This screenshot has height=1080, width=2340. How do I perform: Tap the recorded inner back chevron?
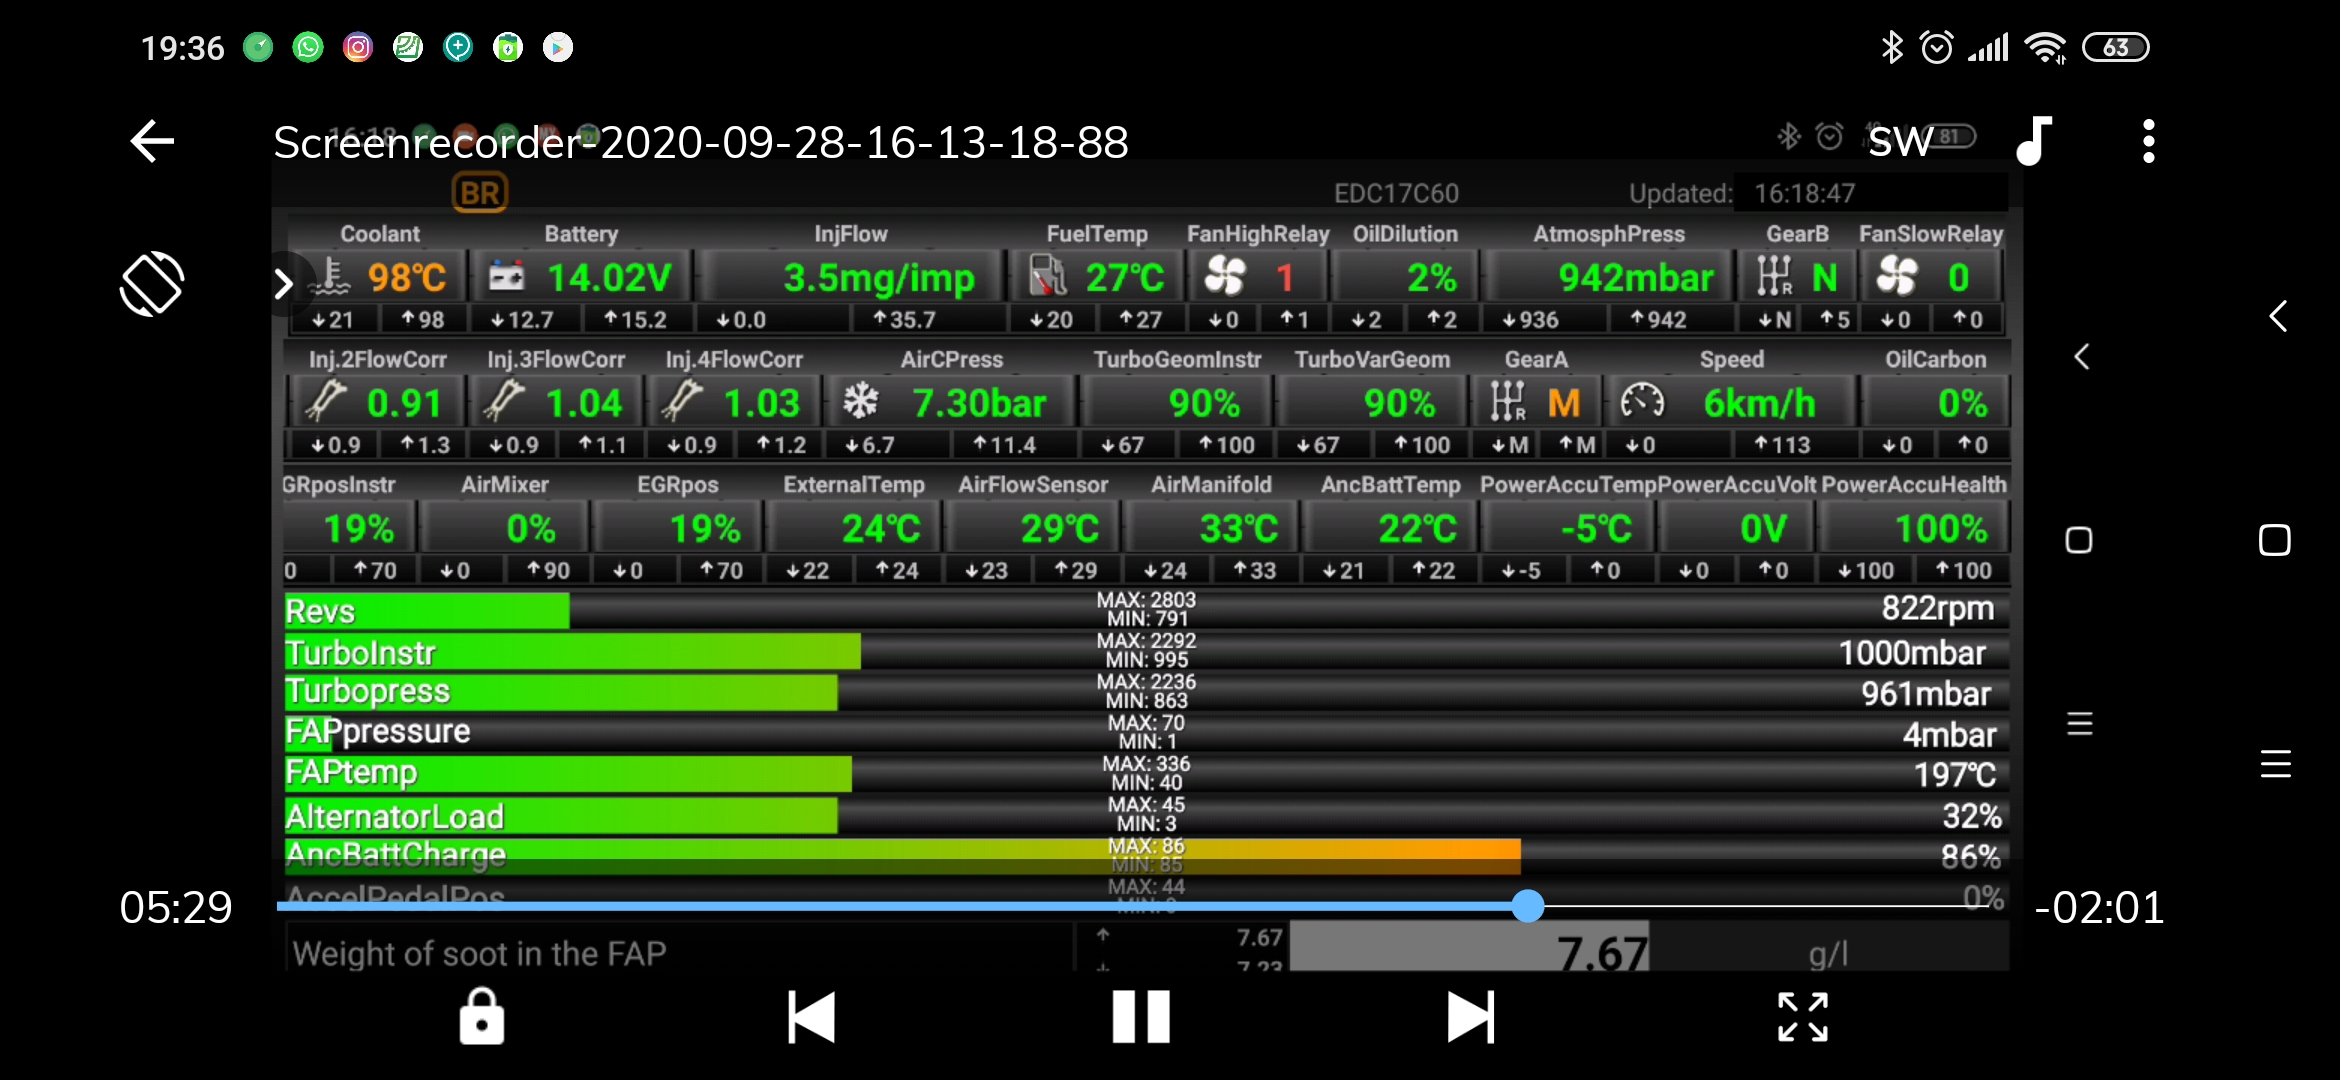pos(2082,357)
